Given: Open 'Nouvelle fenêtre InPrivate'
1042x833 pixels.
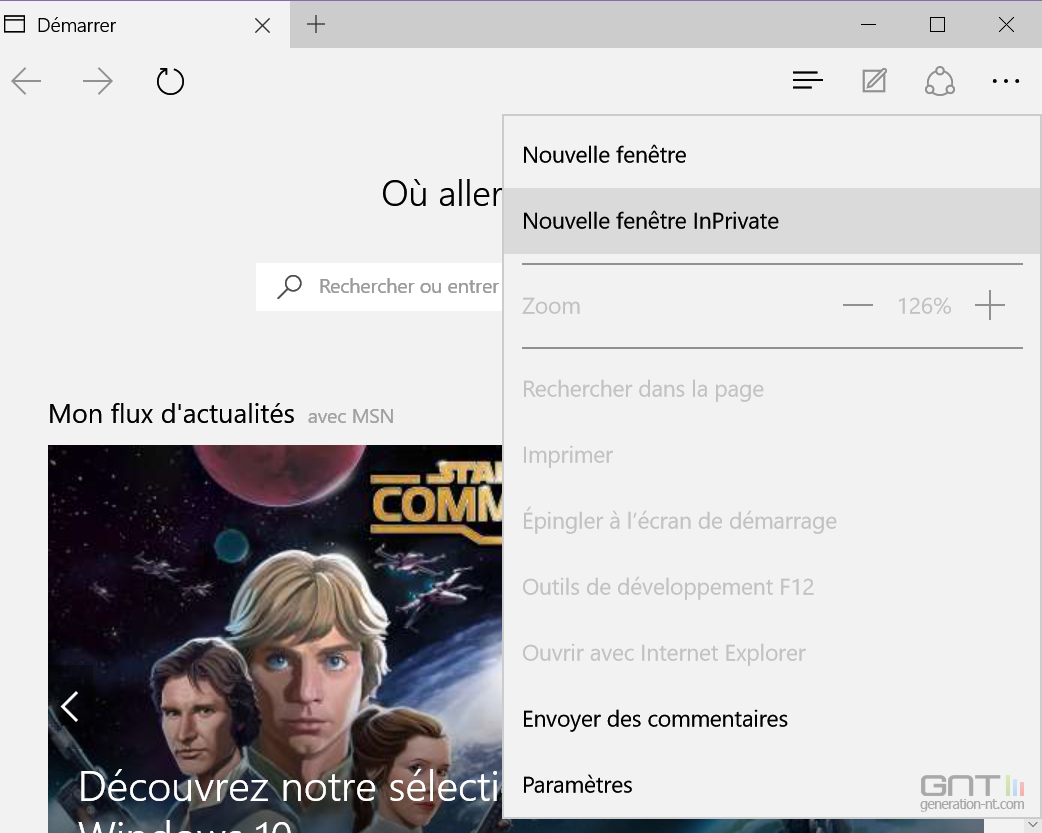Looking at the screenshot, I should 772,221.
